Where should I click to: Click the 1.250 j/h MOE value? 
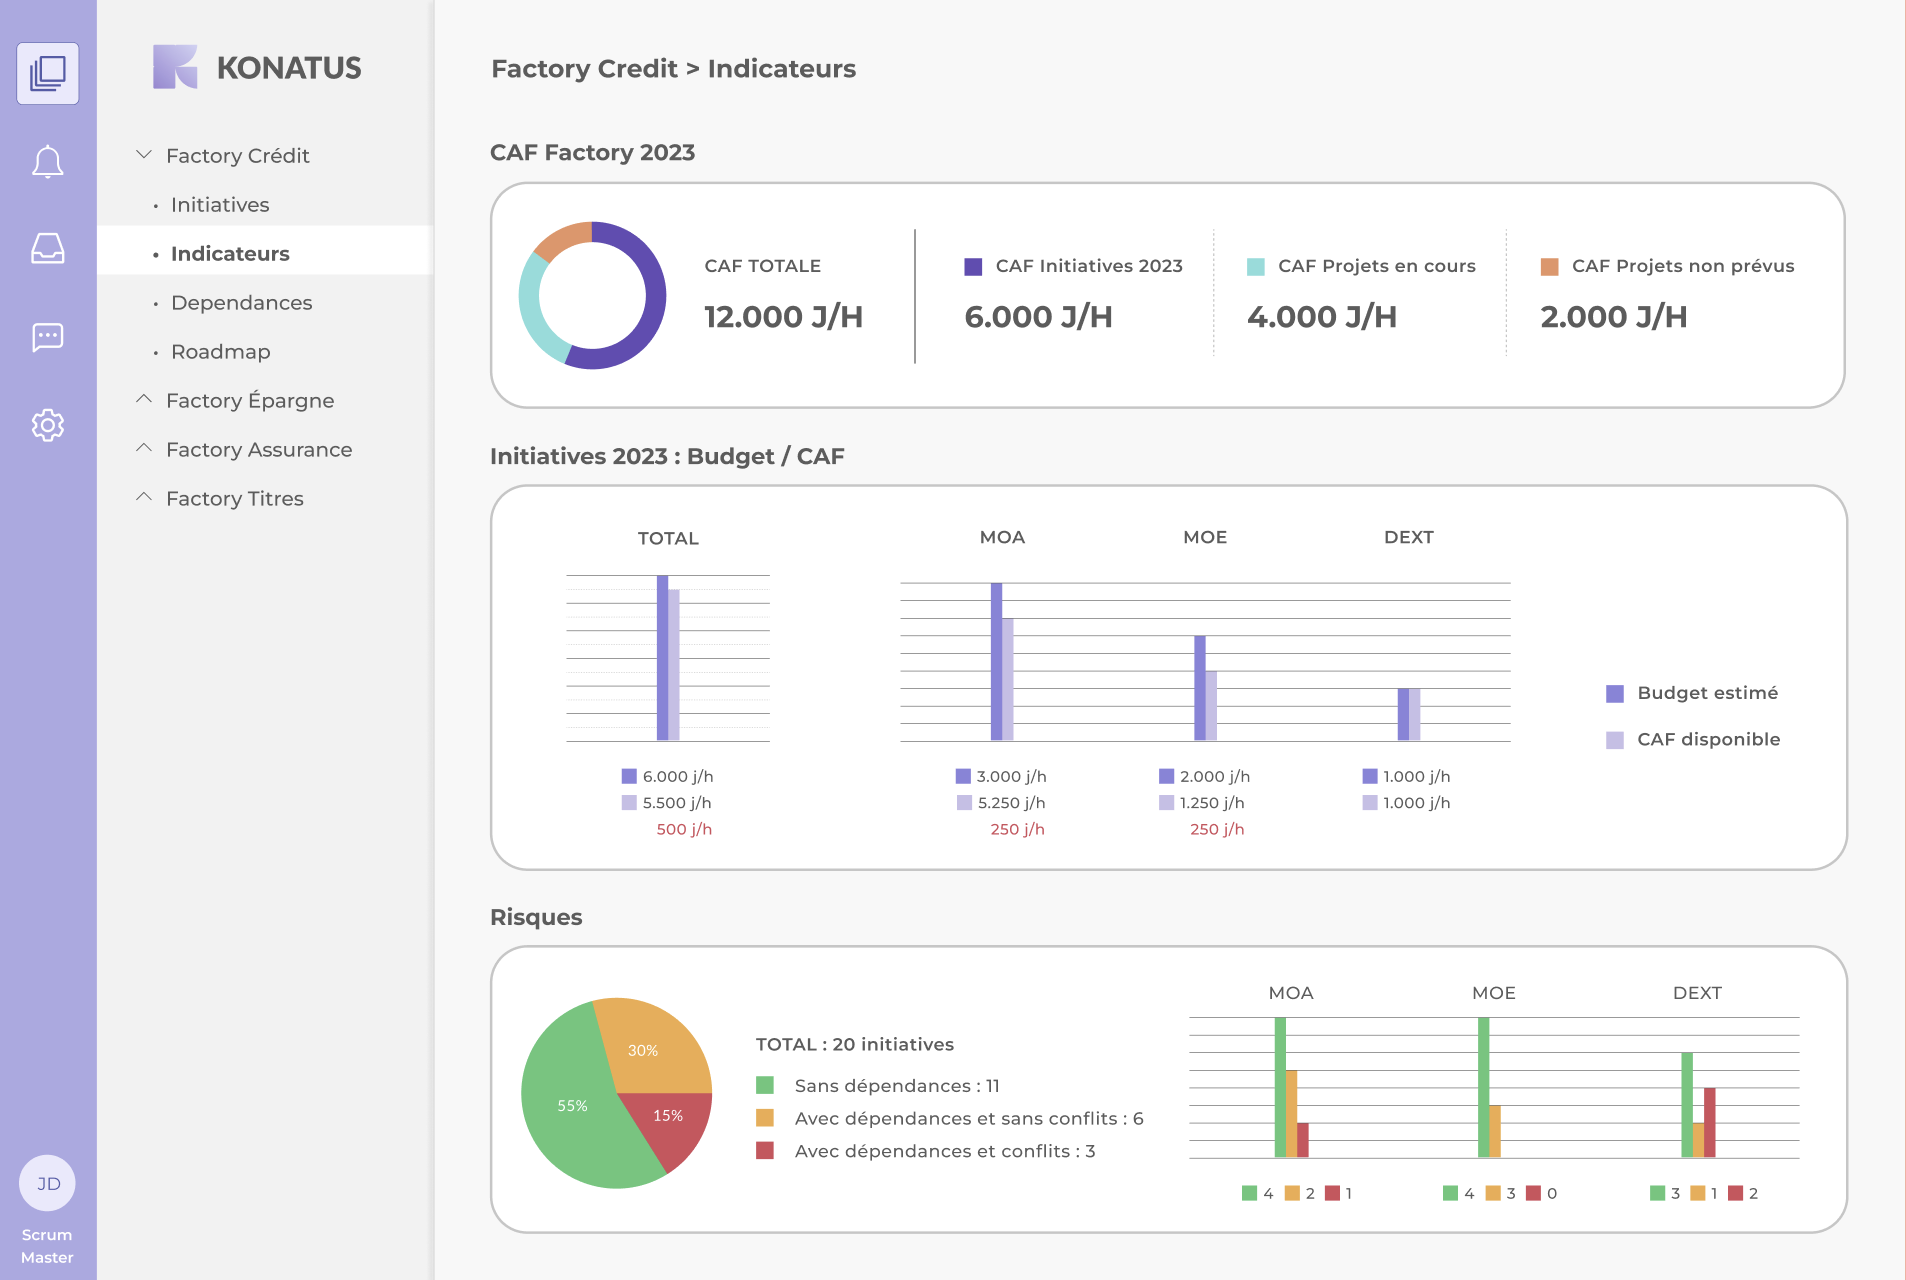pos(1212,803)
